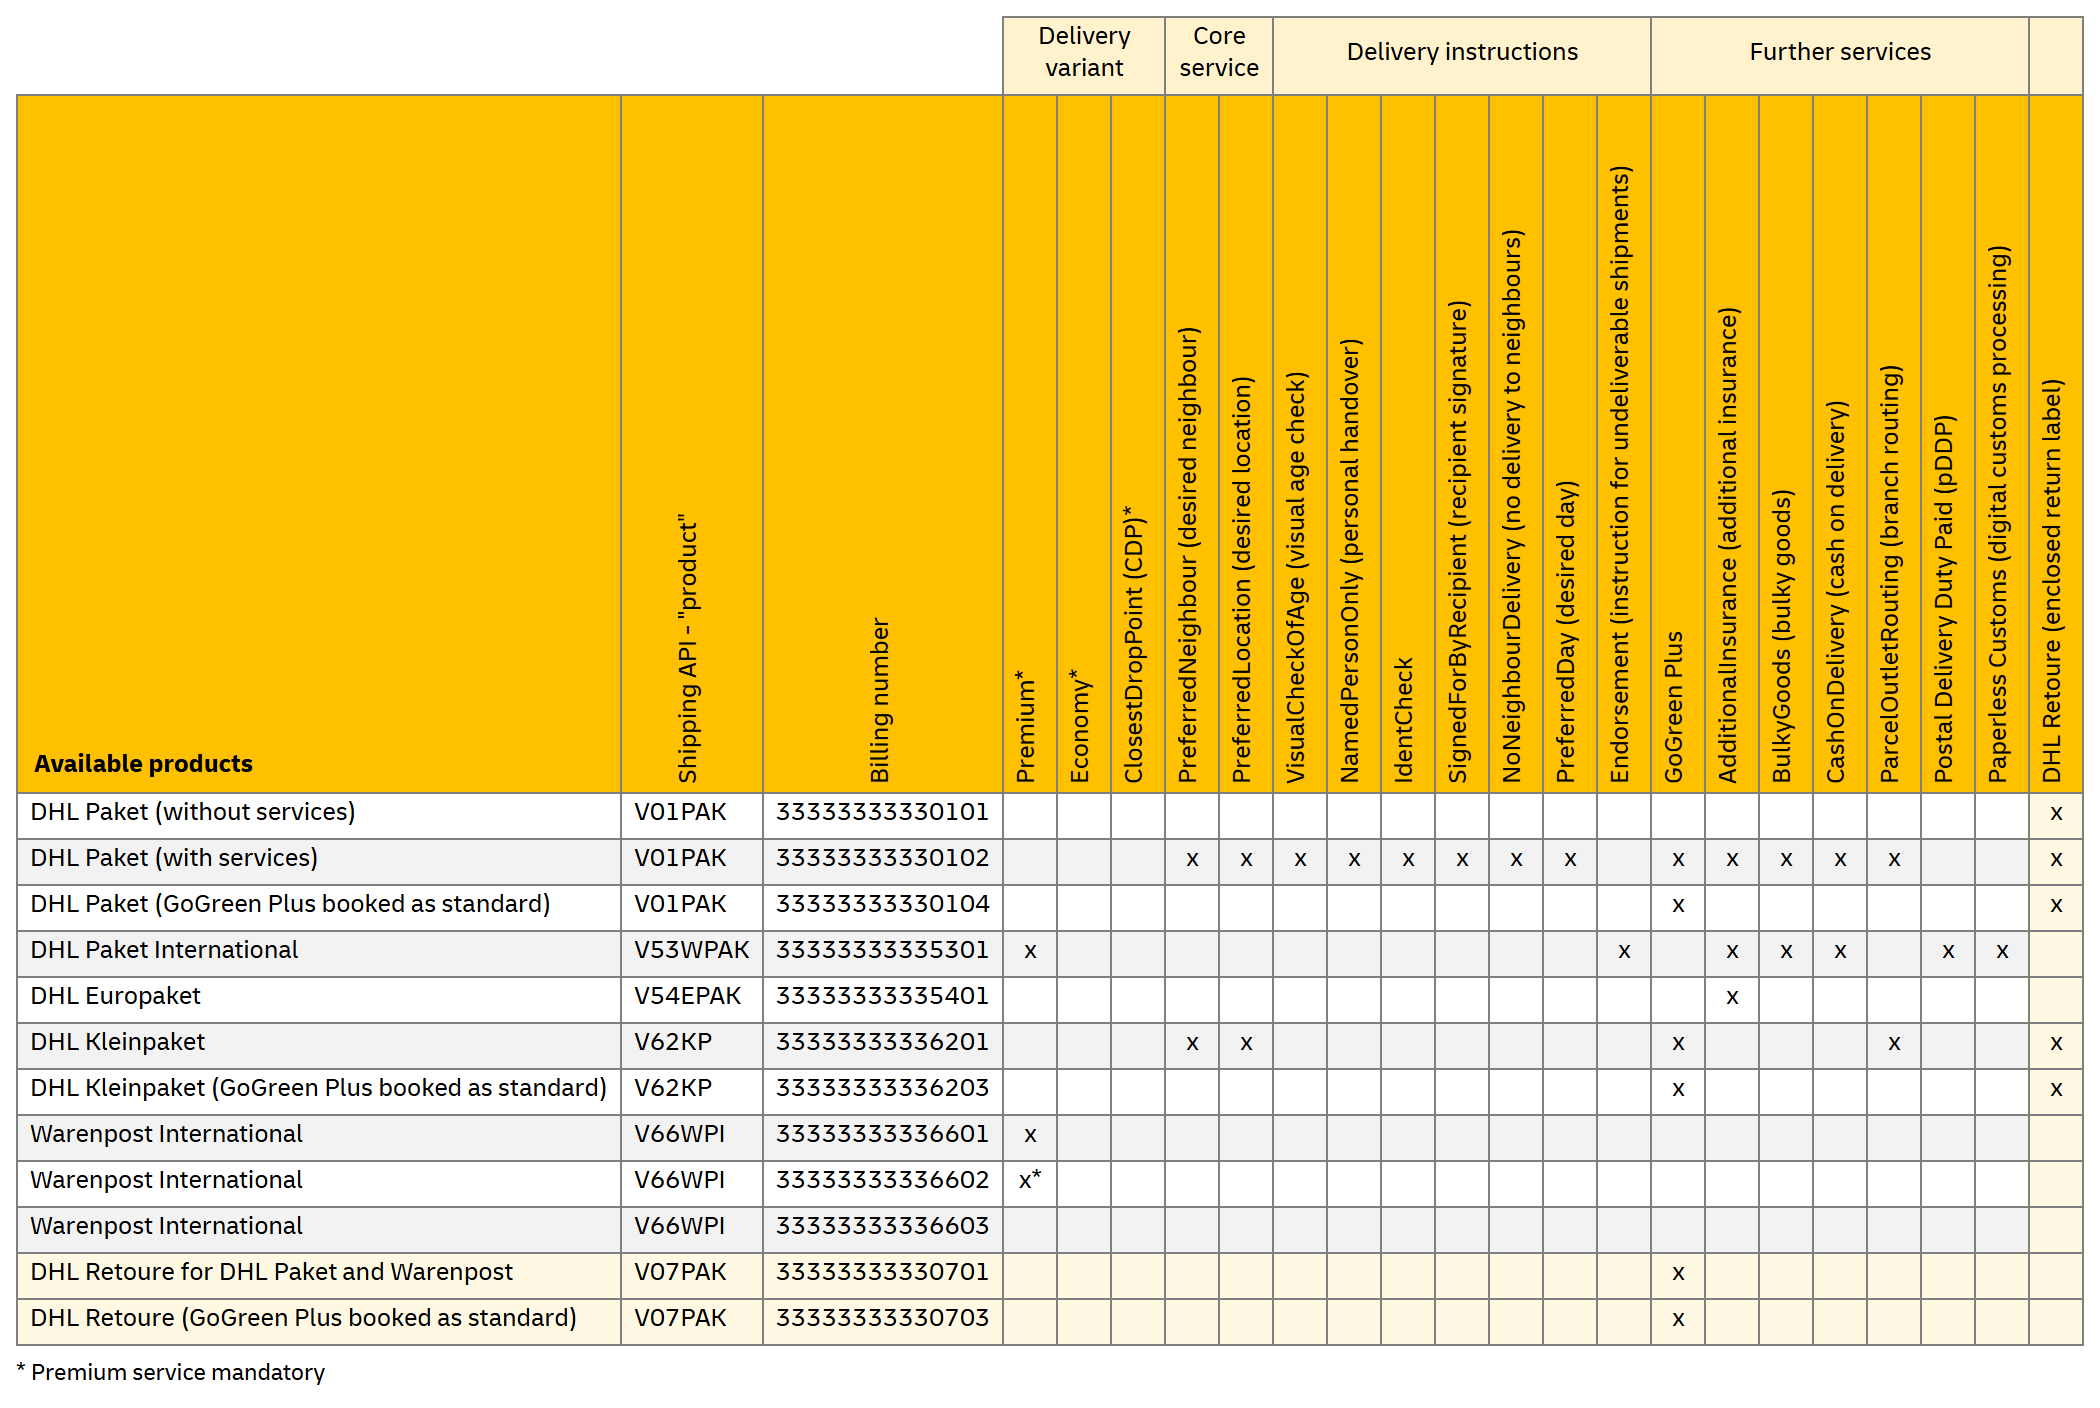This screenshot has width=2100, height=1408.
Task: Click the '* Premium service mandatory' footnote
Action: (x=171, y=1372)
